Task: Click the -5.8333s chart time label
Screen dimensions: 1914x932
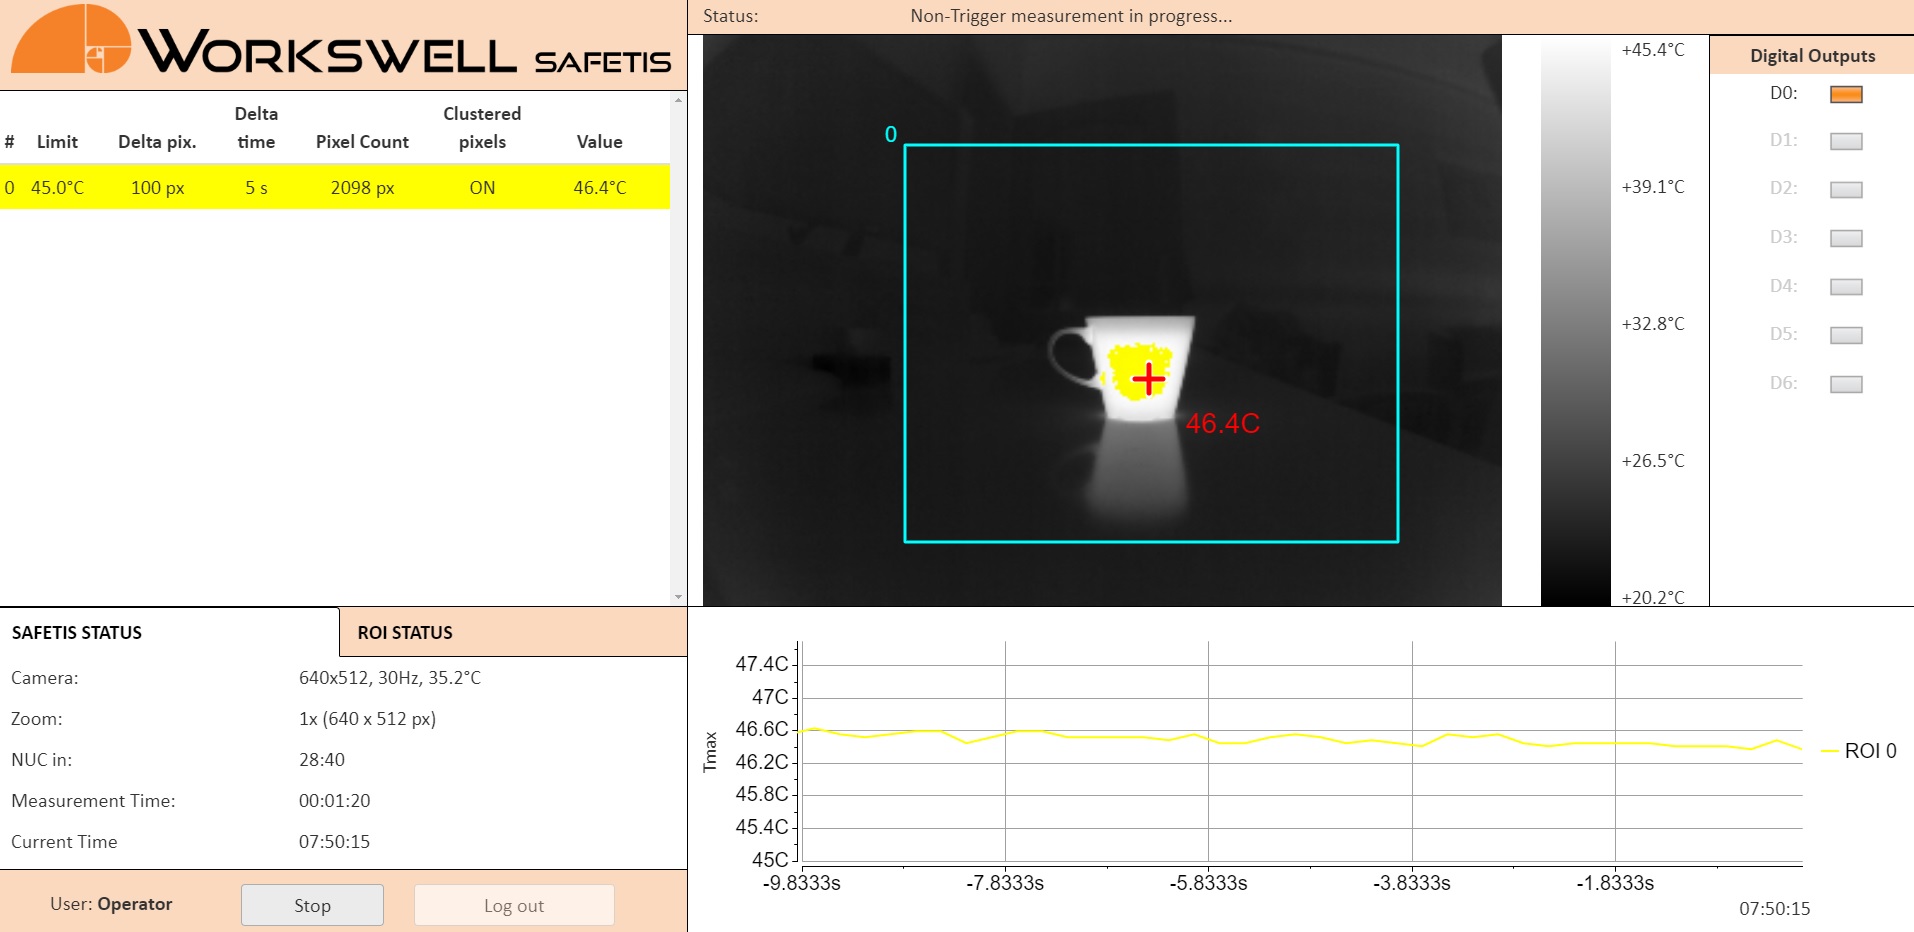Action: [1208, 883]
